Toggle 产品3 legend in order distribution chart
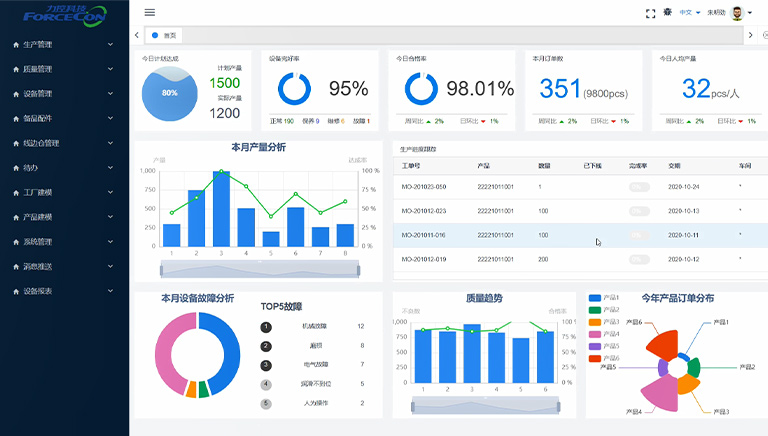This screenshot has height=436, width=768. click(604, 322)
